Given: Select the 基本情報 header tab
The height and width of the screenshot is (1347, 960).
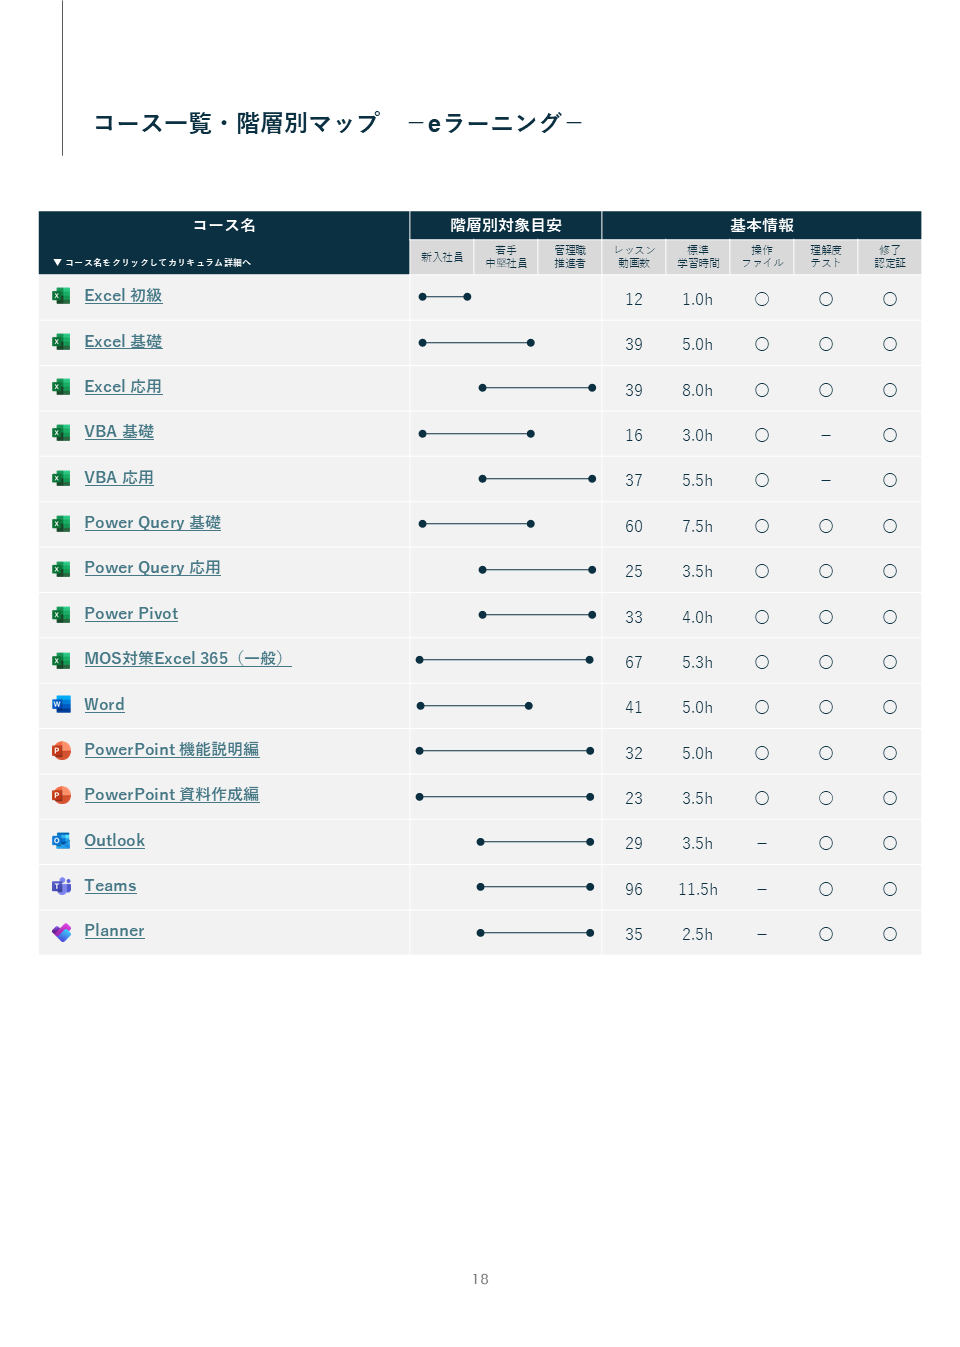Looking at the screenshot, I should [761, 225].
